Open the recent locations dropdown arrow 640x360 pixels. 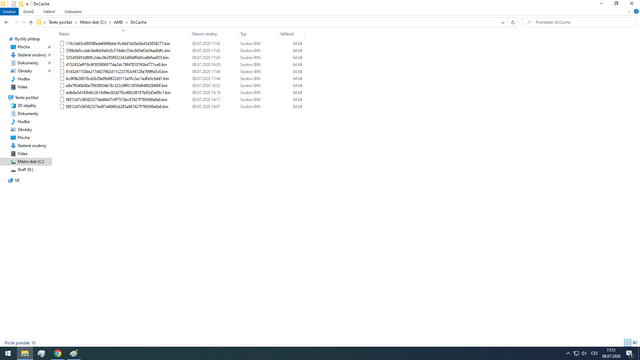point(24,22)
